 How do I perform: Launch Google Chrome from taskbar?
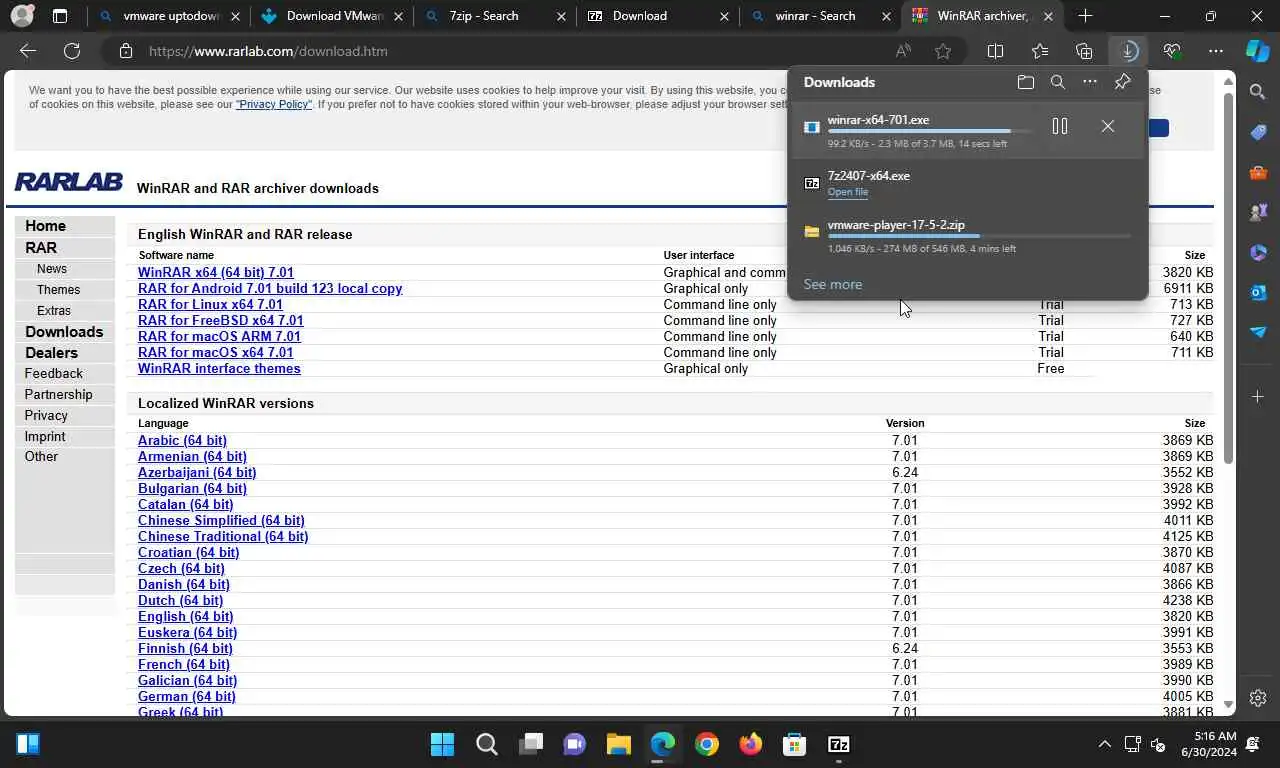pyautogui.click(x=706, y=744)
